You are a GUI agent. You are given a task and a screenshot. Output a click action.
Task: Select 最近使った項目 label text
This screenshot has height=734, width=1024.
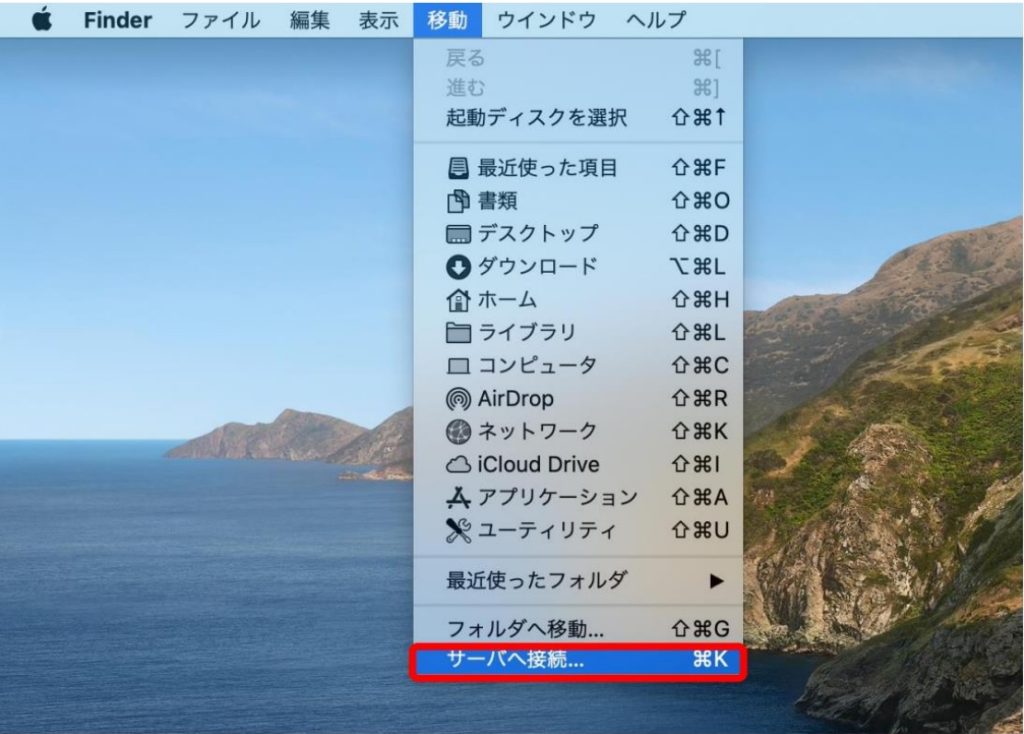(x=548, y=168)
